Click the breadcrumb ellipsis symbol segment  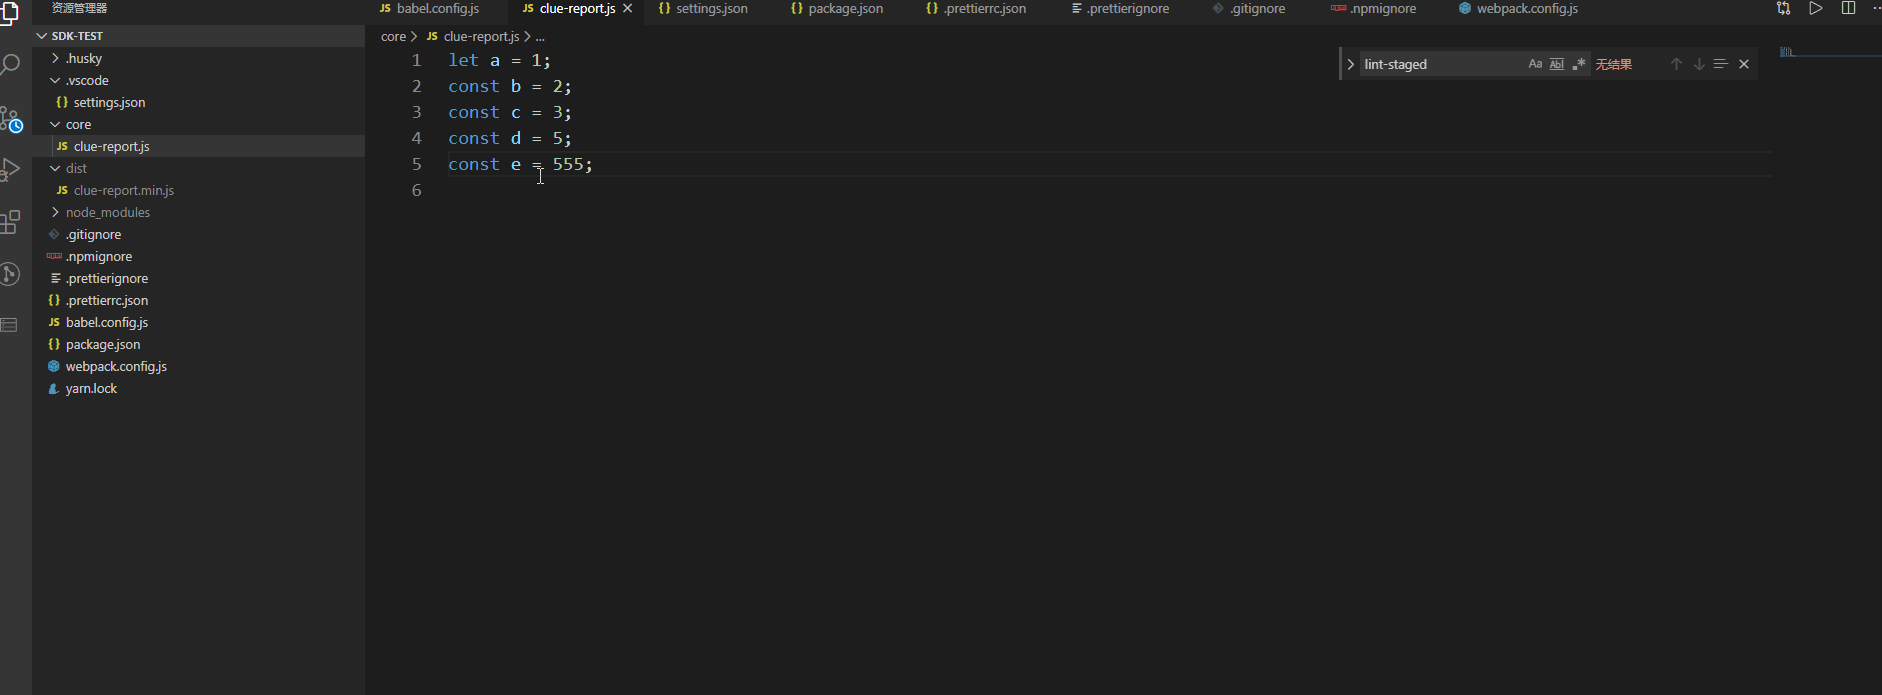pyautogui.click(x=540, y=36)
